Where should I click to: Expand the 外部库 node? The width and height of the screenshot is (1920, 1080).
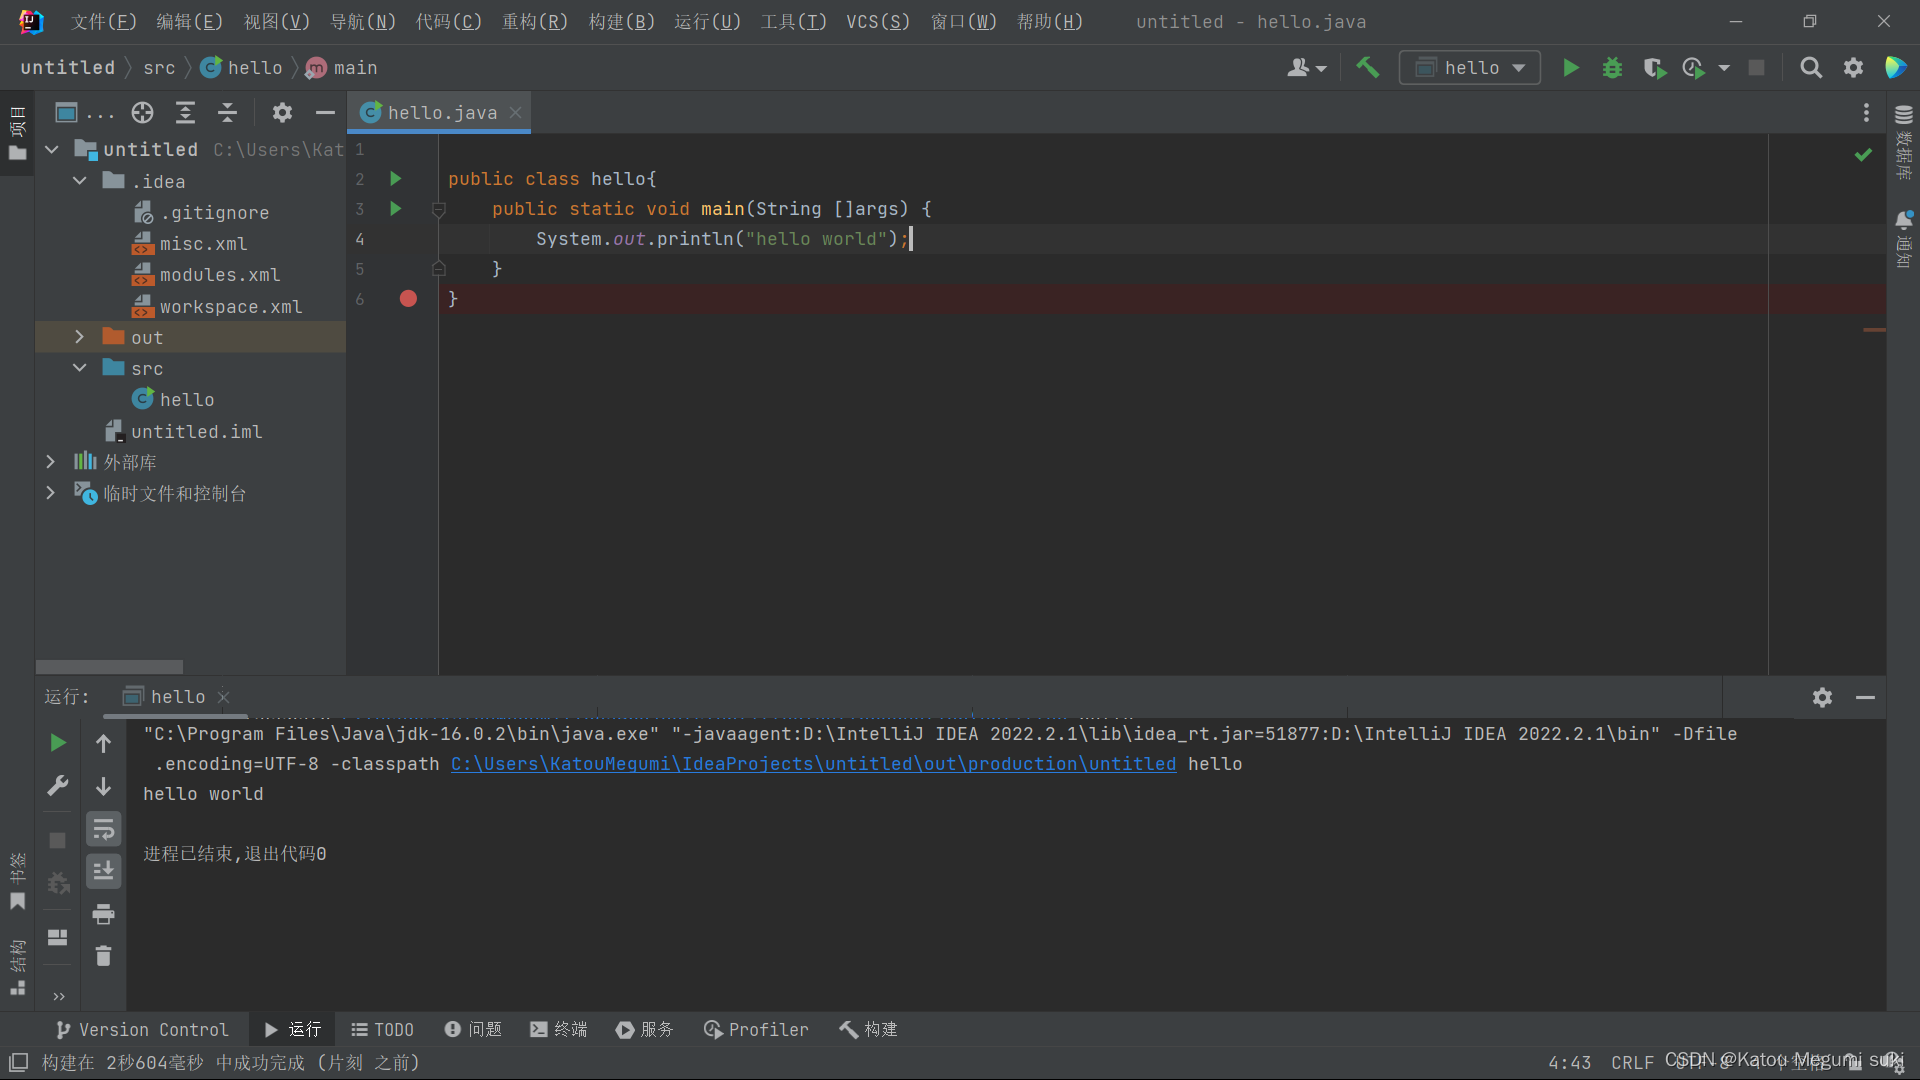[x=51, y=461]
